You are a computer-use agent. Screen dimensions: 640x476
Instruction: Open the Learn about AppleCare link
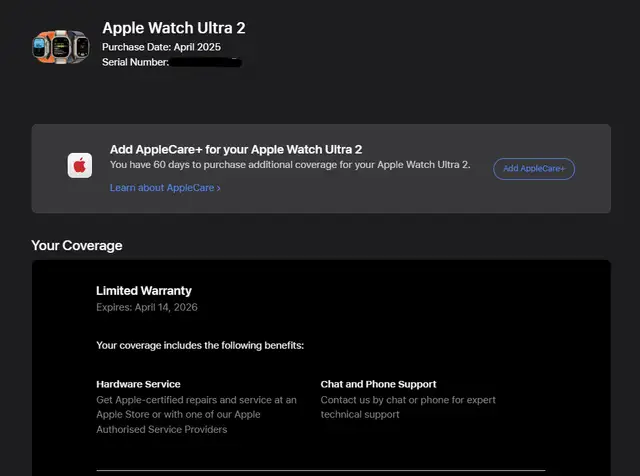point(165,188)
